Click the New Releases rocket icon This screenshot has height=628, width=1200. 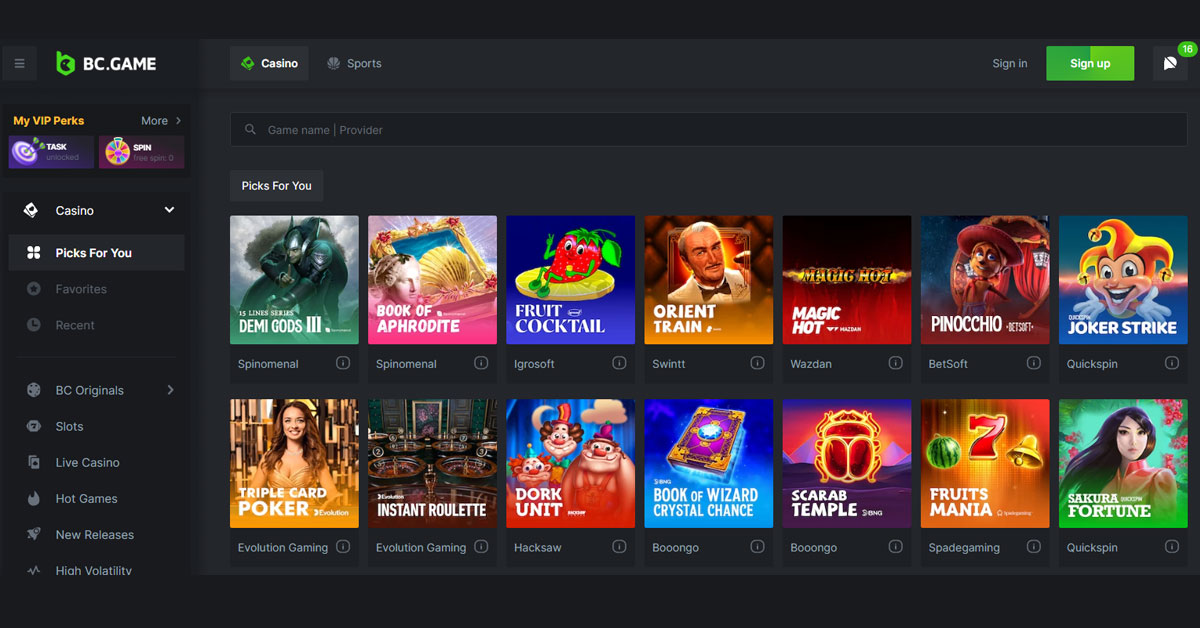tap(34, 534)
